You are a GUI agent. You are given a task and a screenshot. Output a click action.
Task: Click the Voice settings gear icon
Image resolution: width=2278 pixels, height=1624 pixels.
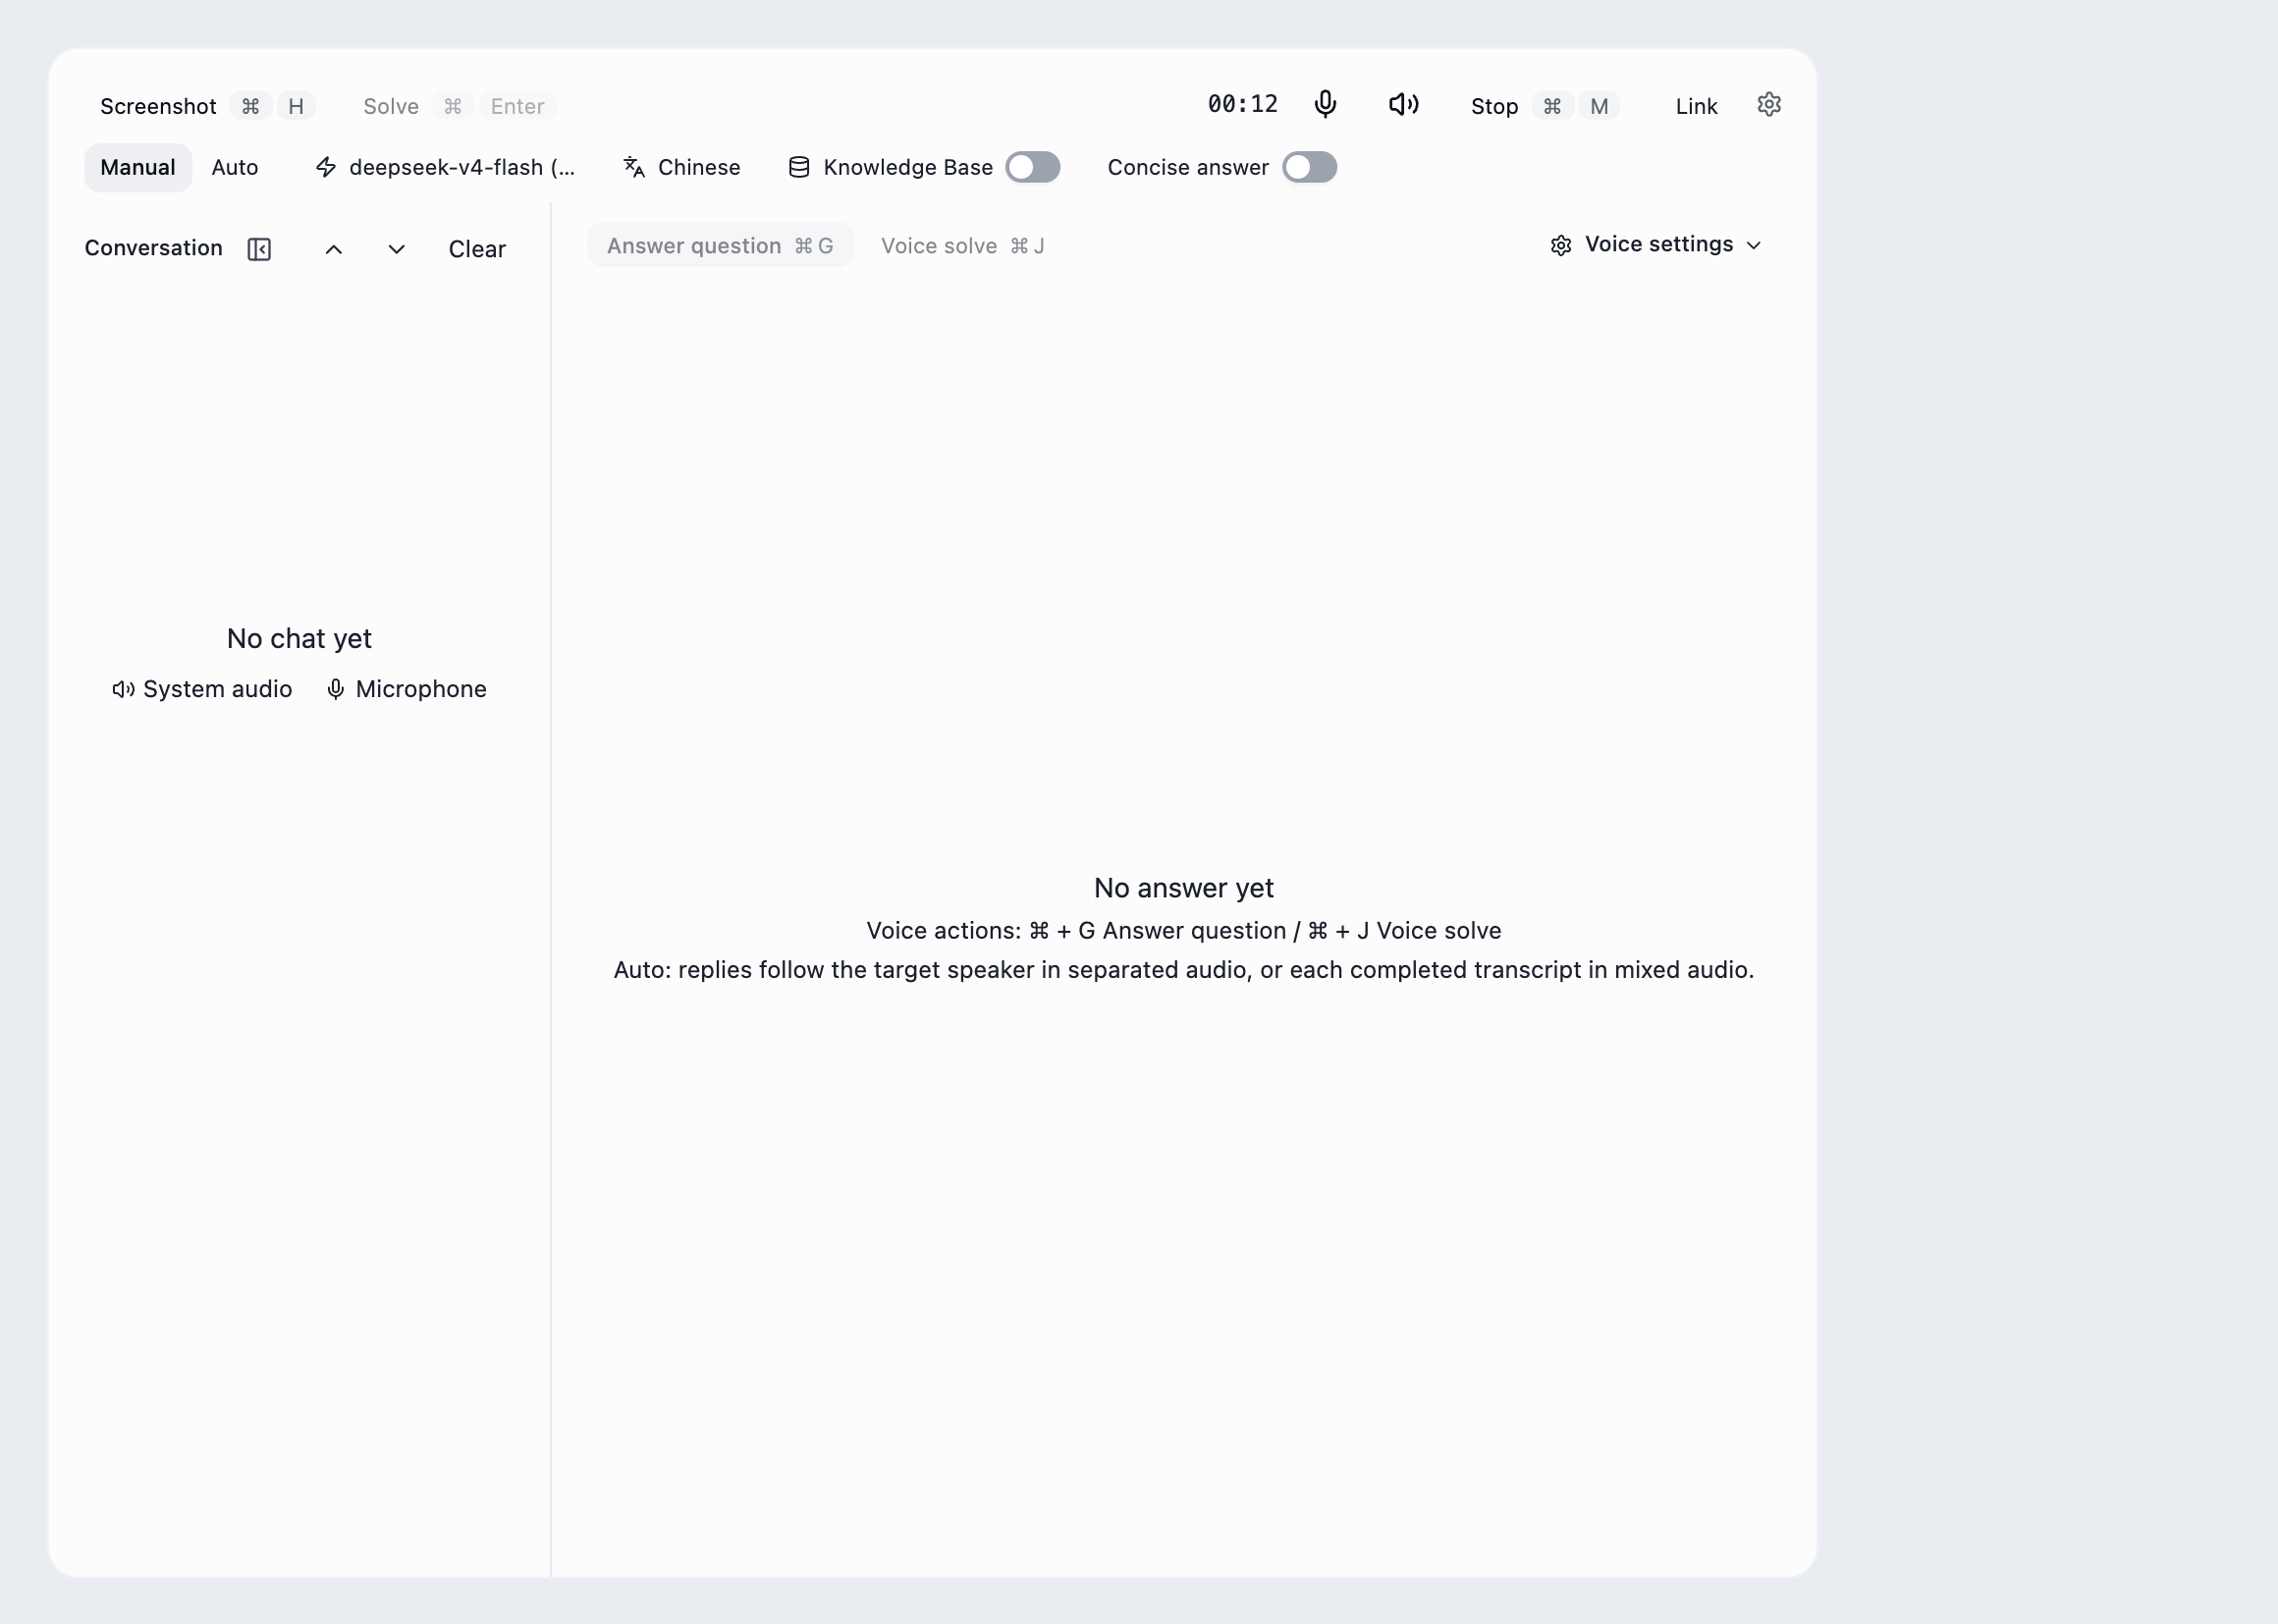click(1561, 245)
